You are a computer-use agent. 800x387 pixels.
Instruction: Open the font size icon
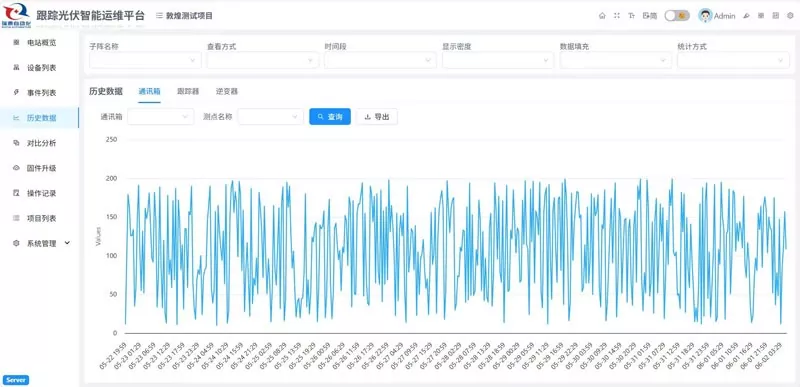click(631, 16)
